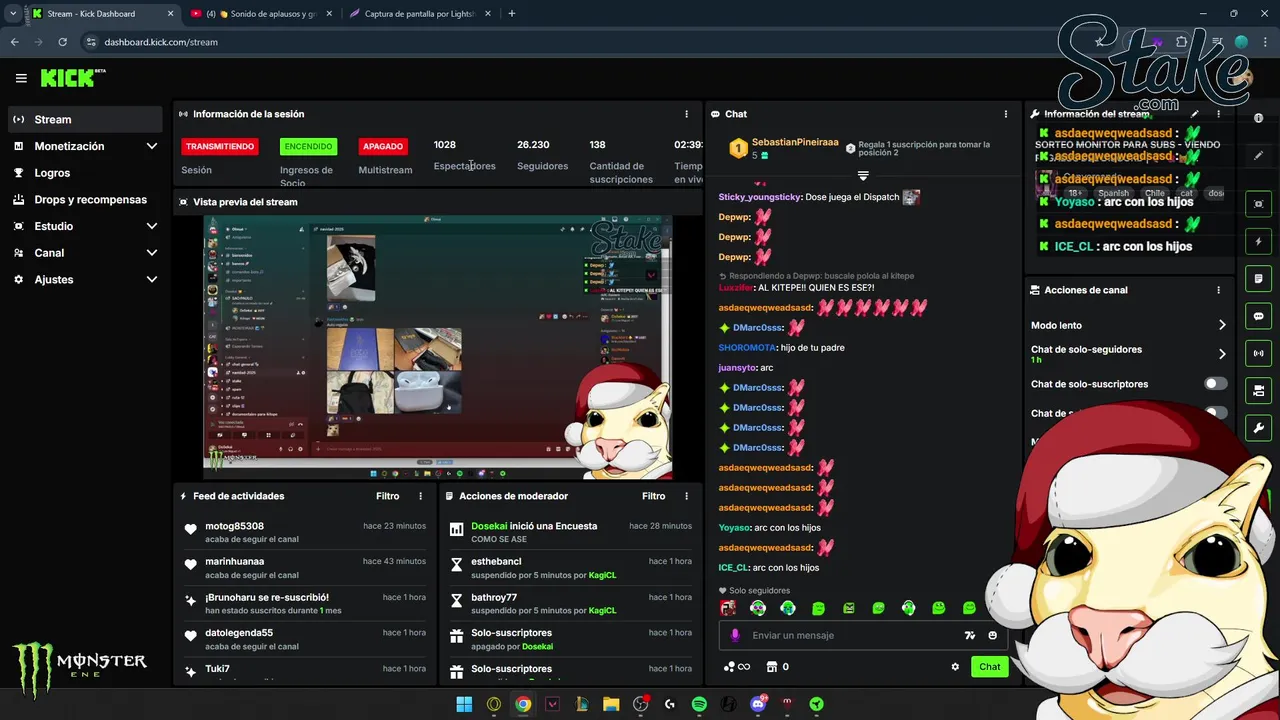Screen dimensions: 1280x720
Task: Toggle the APAGADO multistream status
Action: pos(383,146)
